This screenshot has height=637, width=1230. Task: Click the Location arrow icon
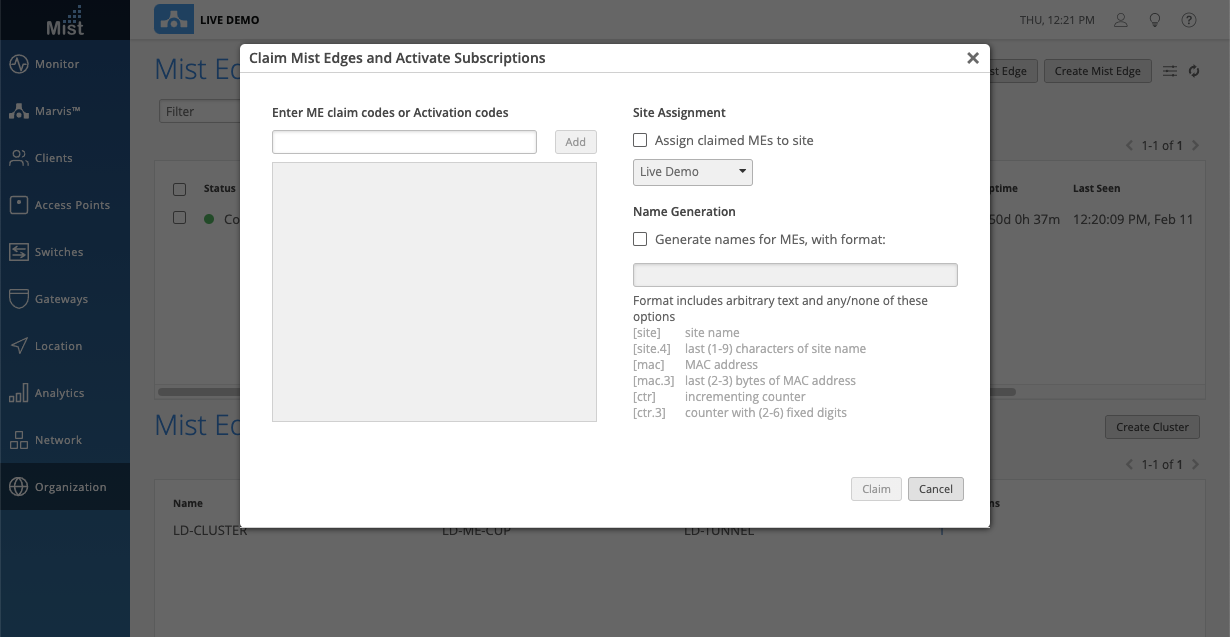(19, 346)
